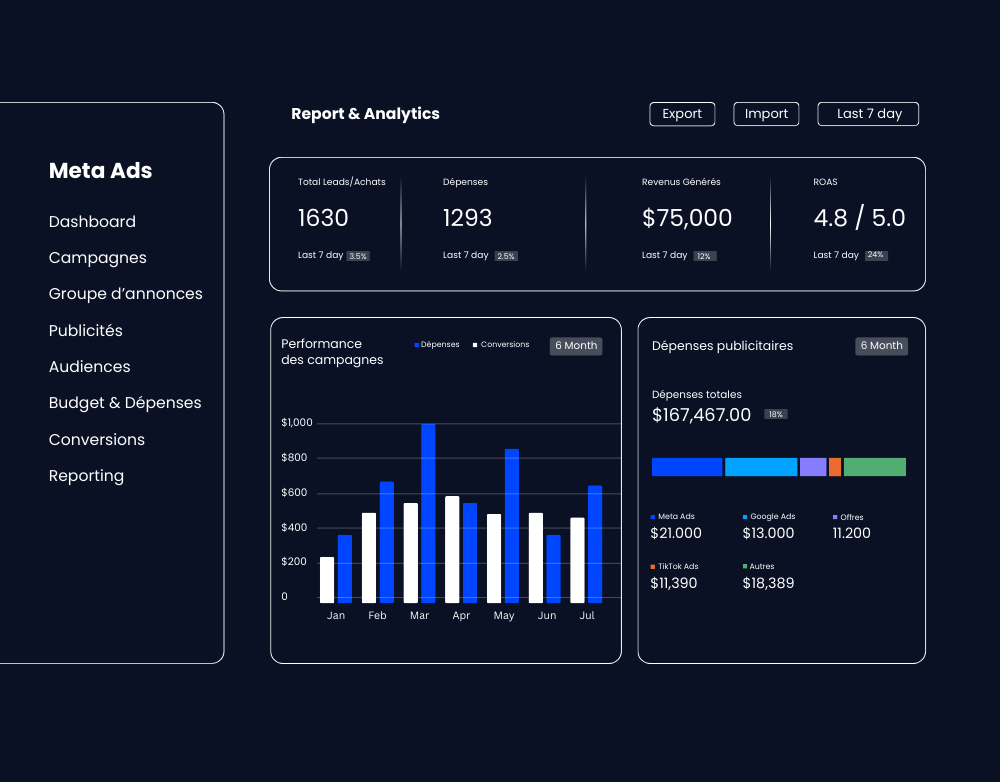
Task: Select Conversions in the sidebar
Action: click(x=97, y=440)
